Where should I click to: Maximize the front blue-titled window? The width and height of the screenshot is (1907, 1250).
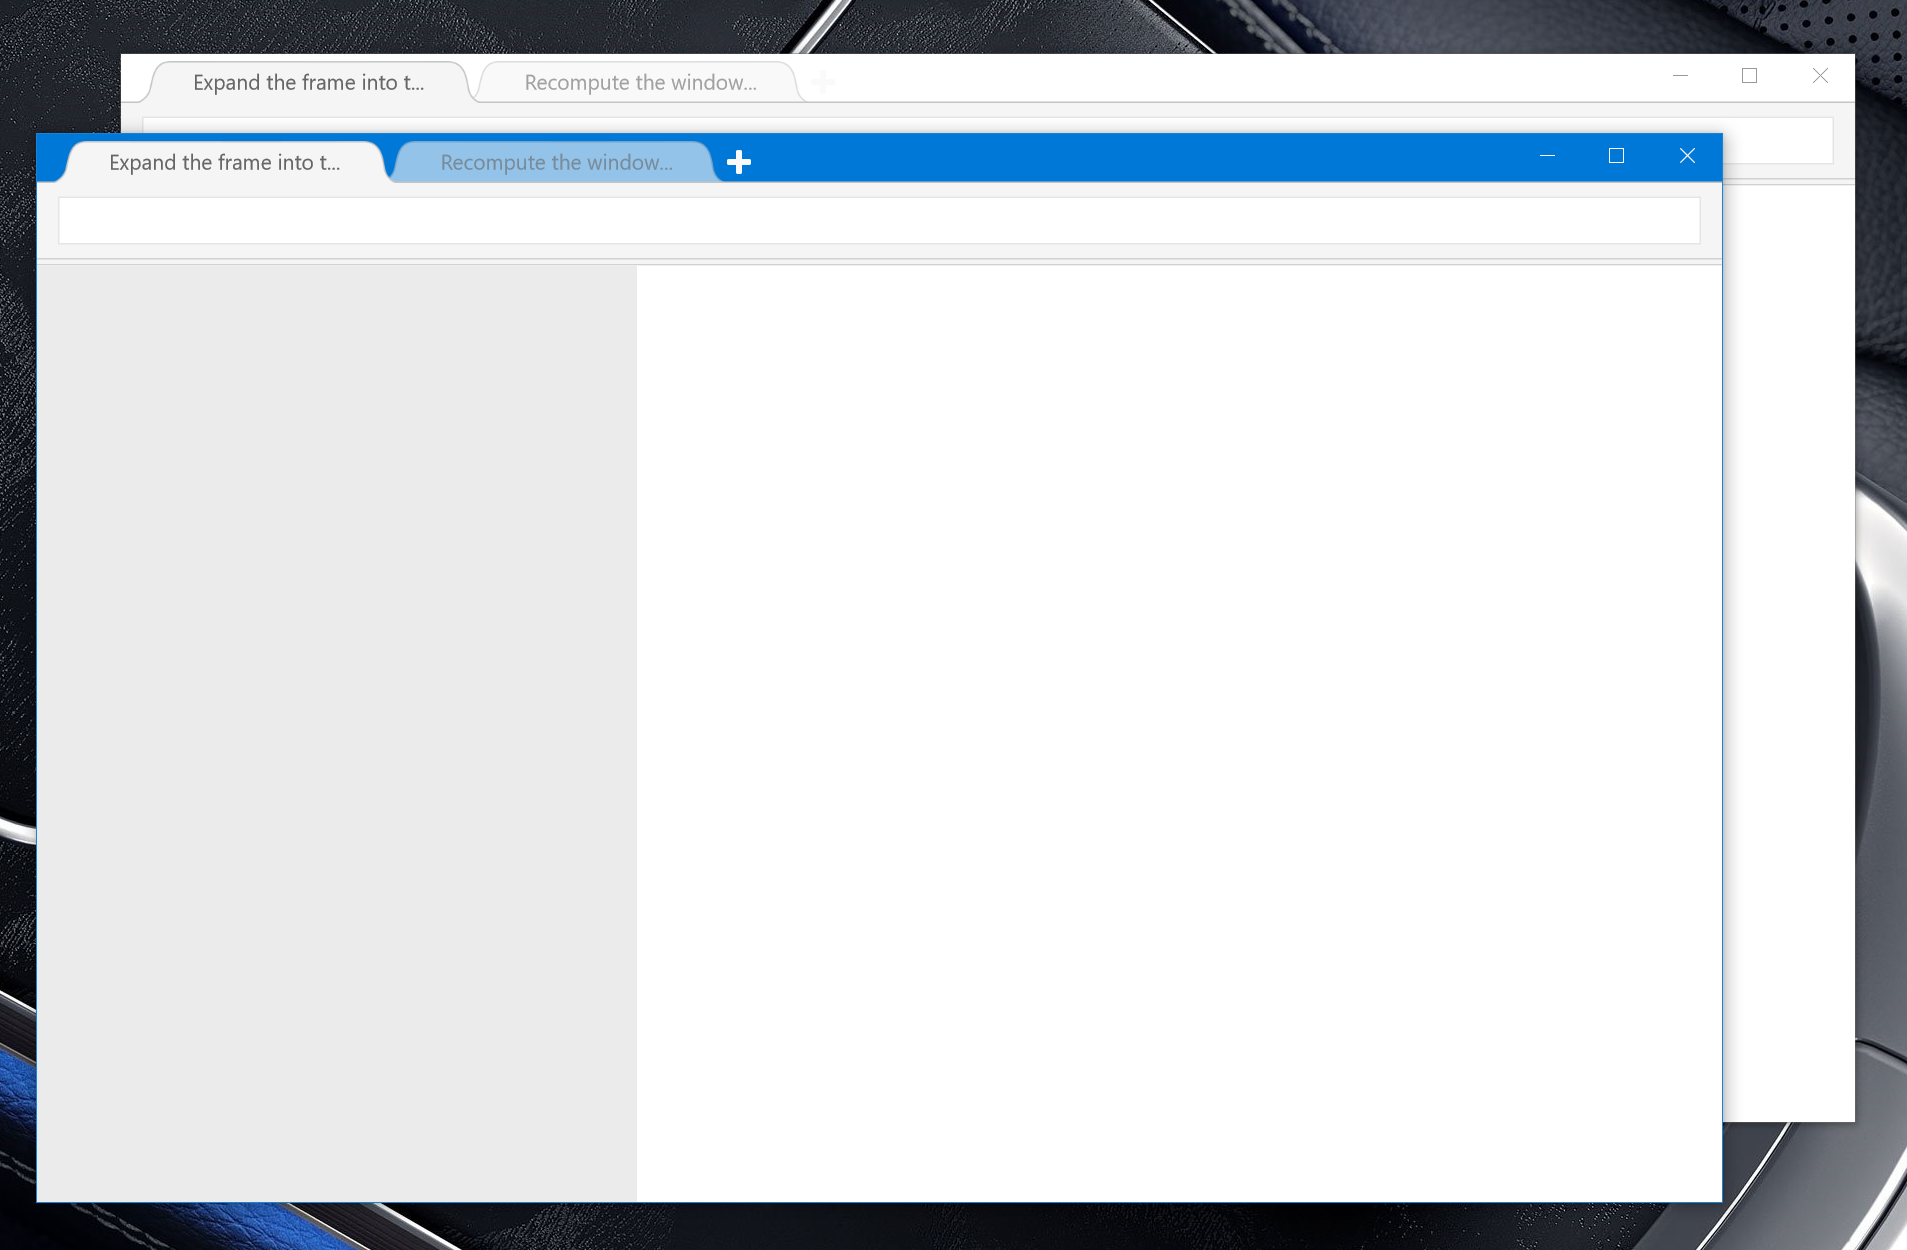click(1616, 156)
